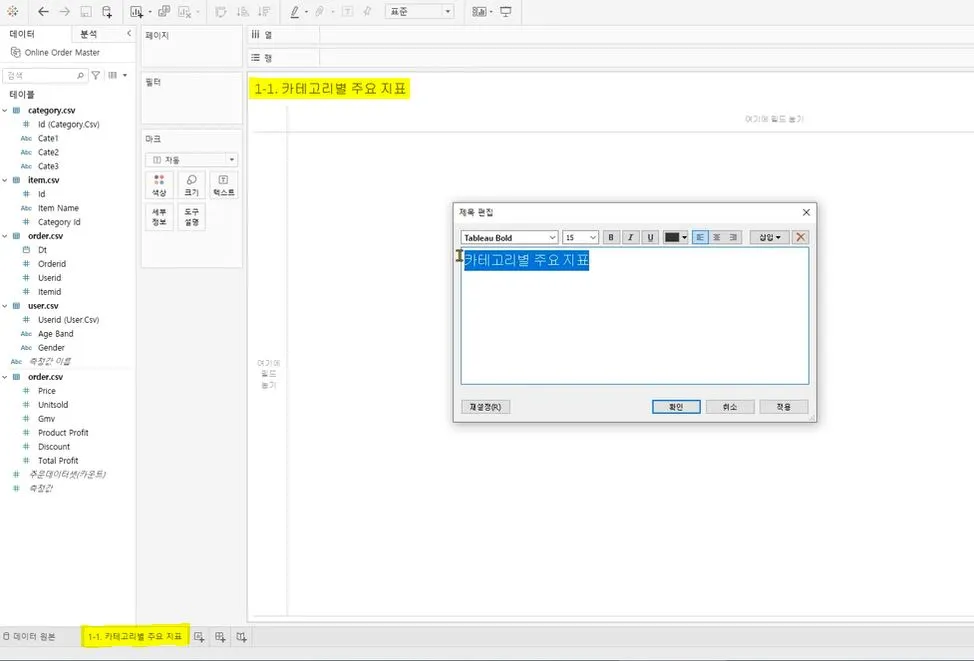Screen dimensions: 974x661
Task: Close the 제목 편집 dialog
Action: point(806,212)
